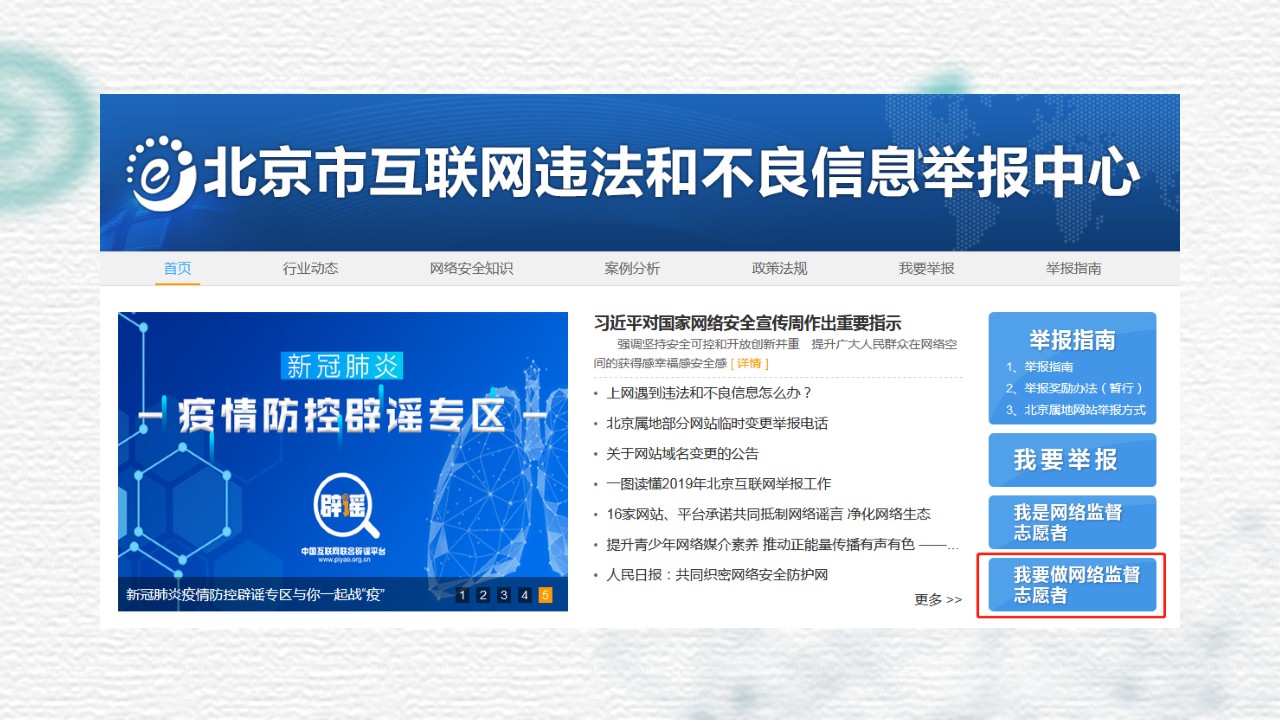Open 16家网站、平台承诺共同抵制网络谣言 article
This screenshot has width=1280, height=720.
pos(768,514)
